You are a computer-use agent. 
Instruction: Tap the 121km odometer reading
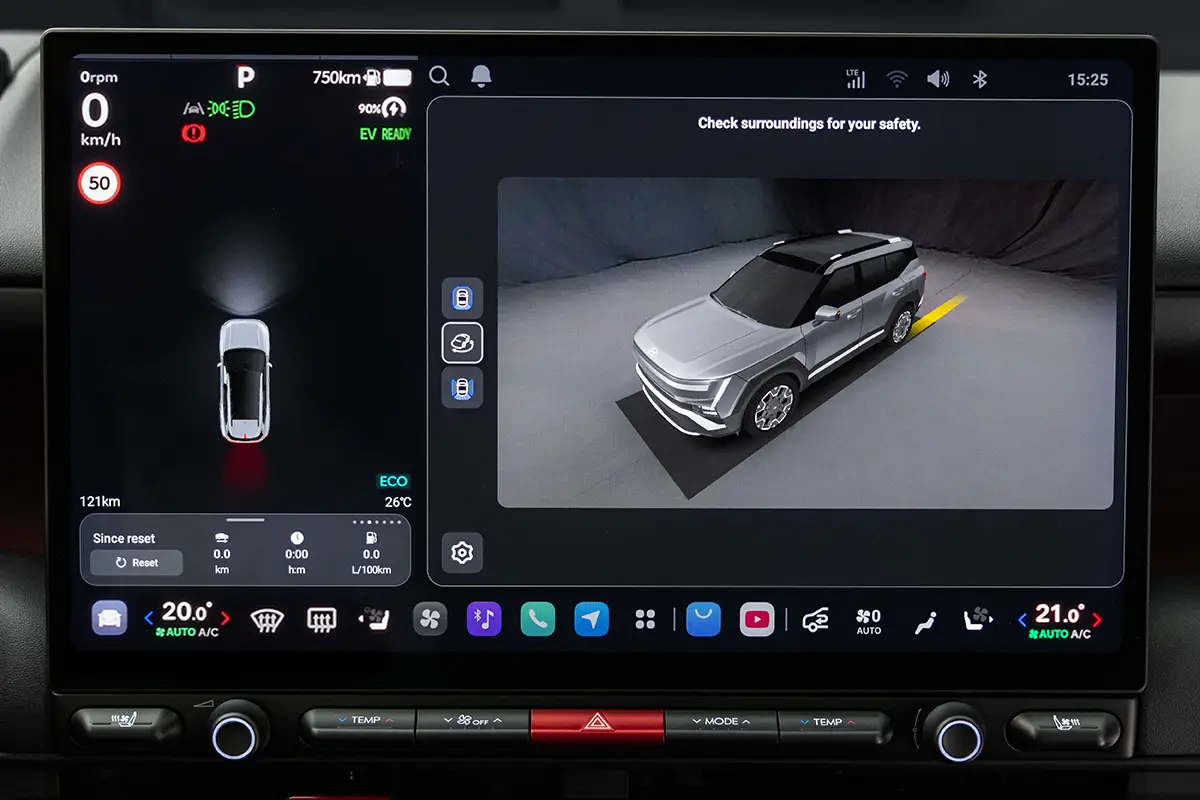pos(100,502)
